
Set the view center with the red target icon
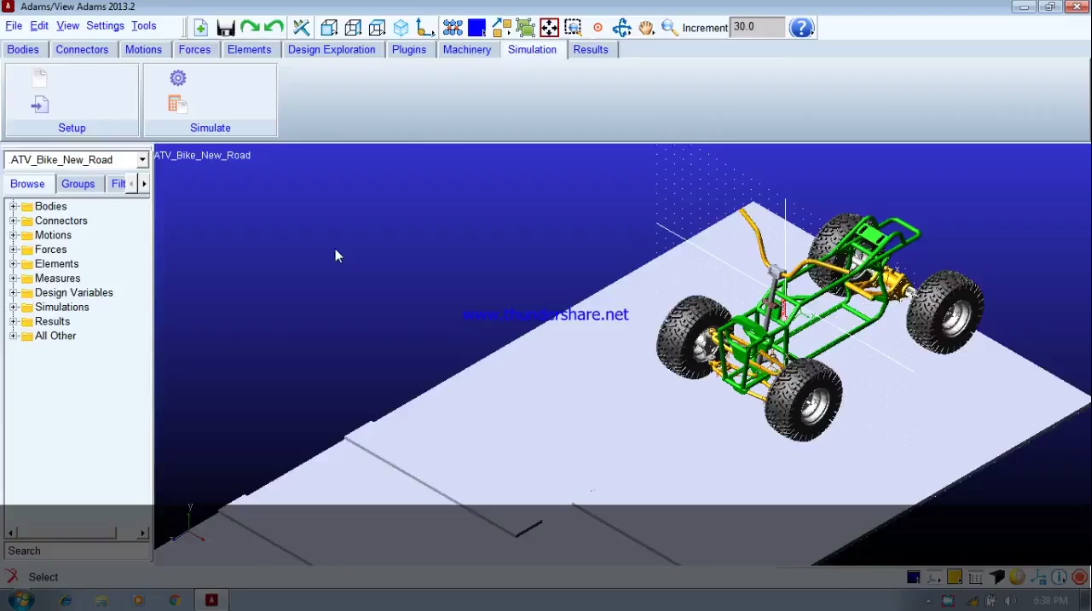click(x=598, y=28)
